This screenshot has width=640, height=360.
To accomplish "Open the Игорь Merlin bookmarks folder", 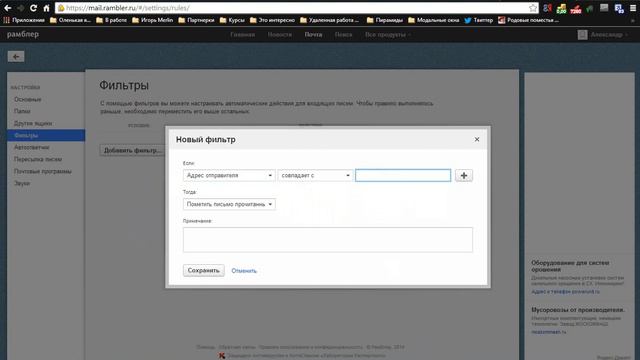I will pos(153,20).
